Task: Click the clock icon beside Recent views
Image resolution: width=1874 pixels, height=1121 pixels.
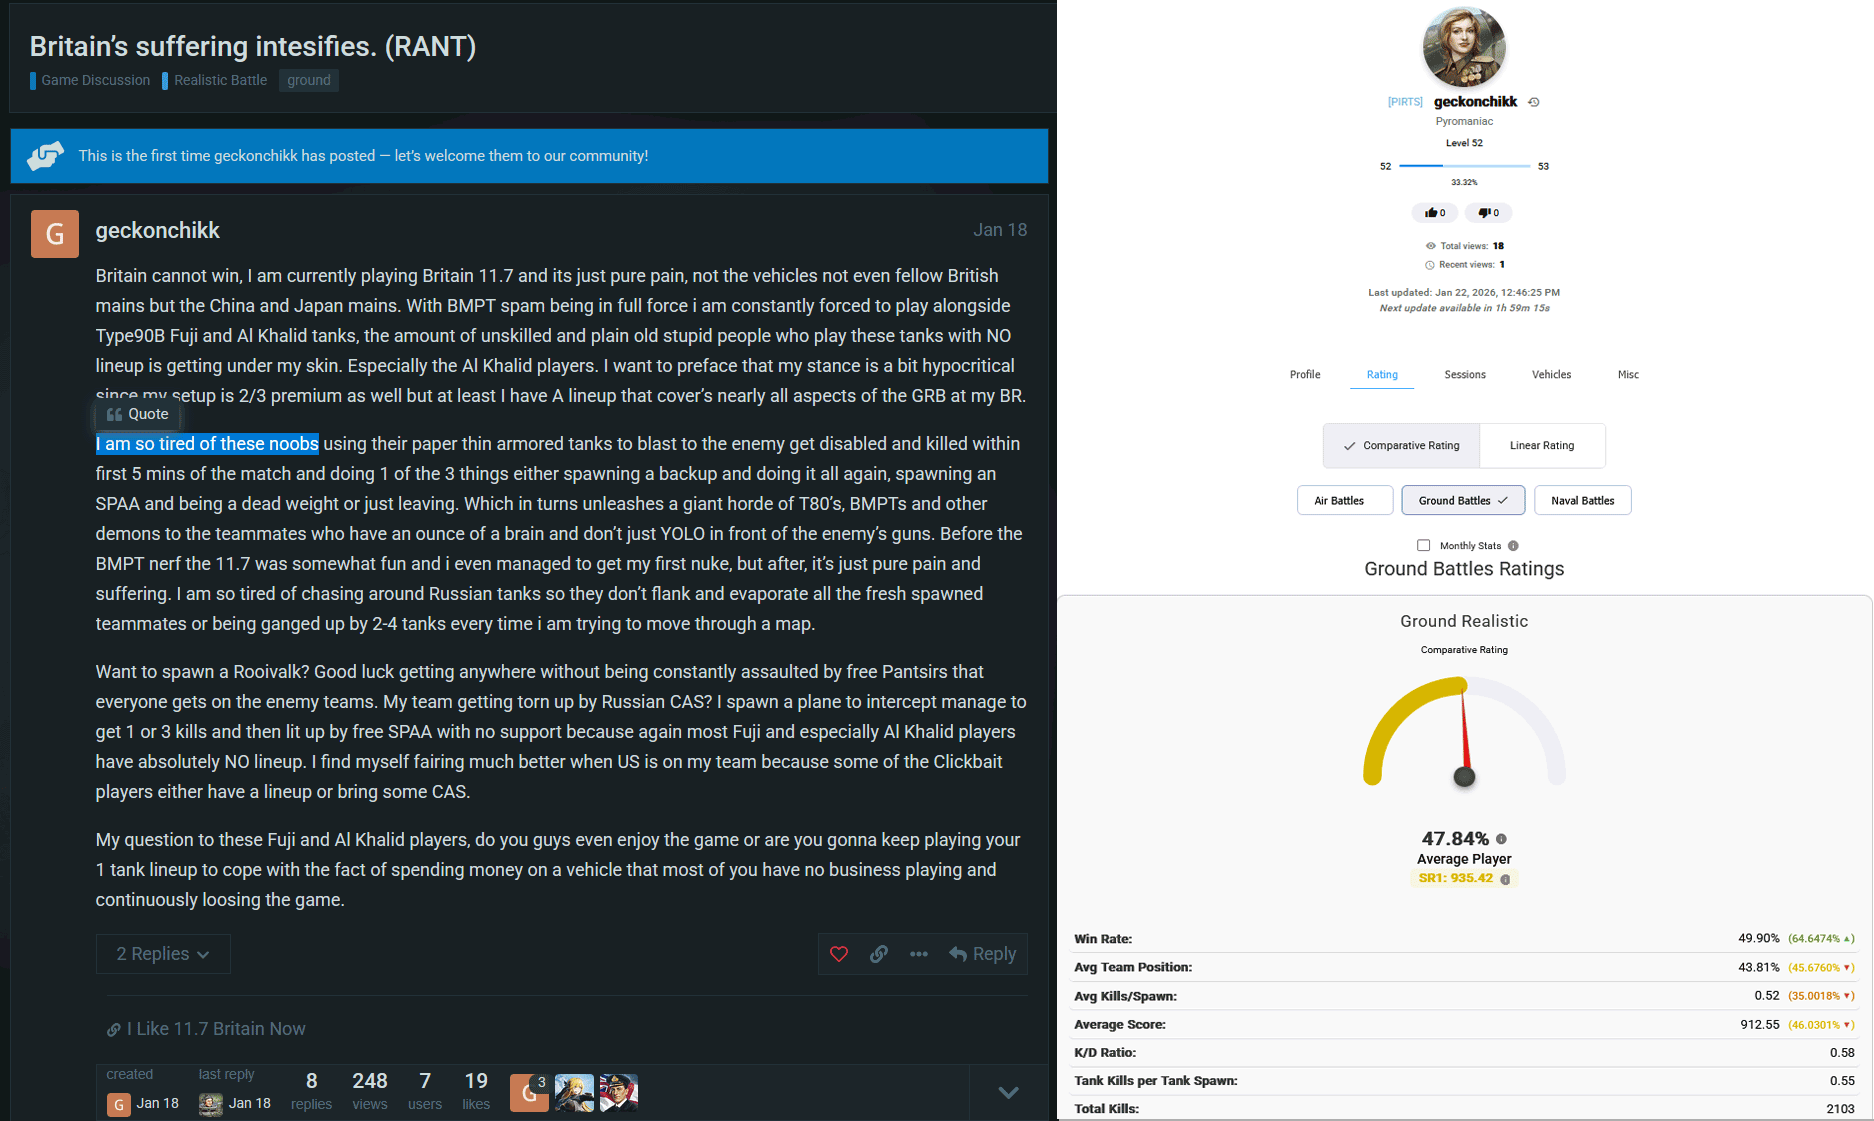Action: tap(1430, 265)
